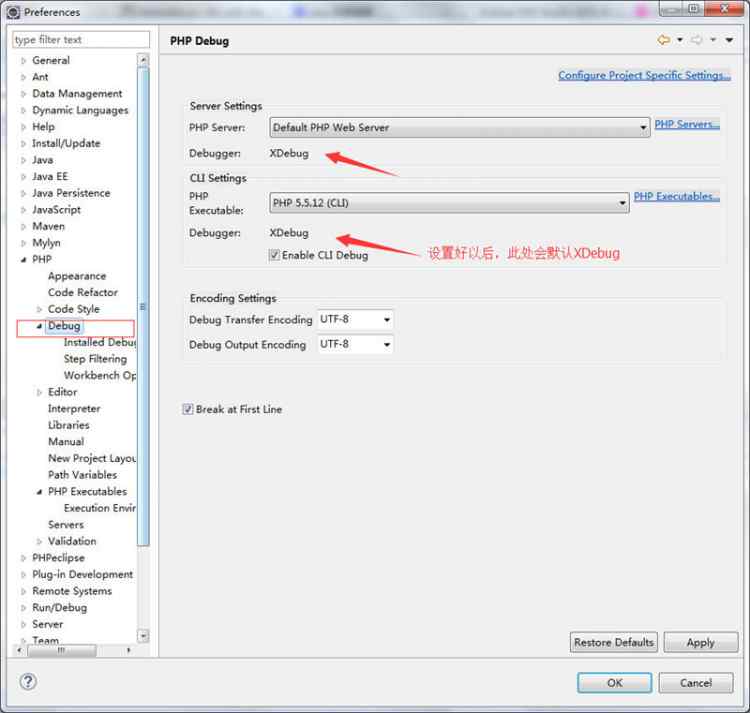Select Servers under PHP
Viewport: 750px width, 713px height.
coord(66,525)
